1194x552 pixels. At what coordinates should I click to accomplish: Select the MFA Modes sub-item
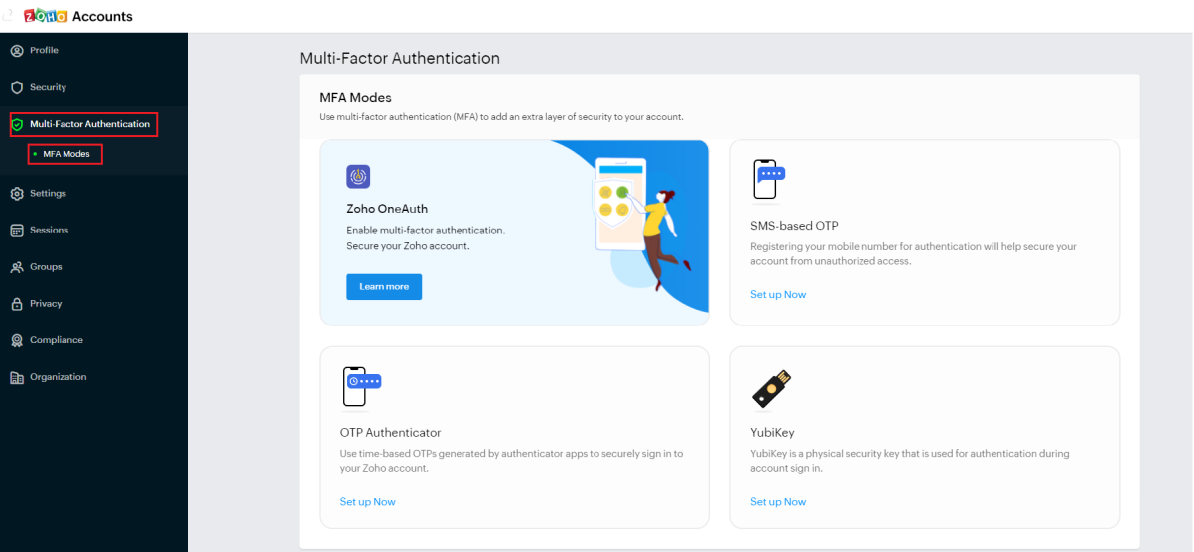click(x=66, y=155)
